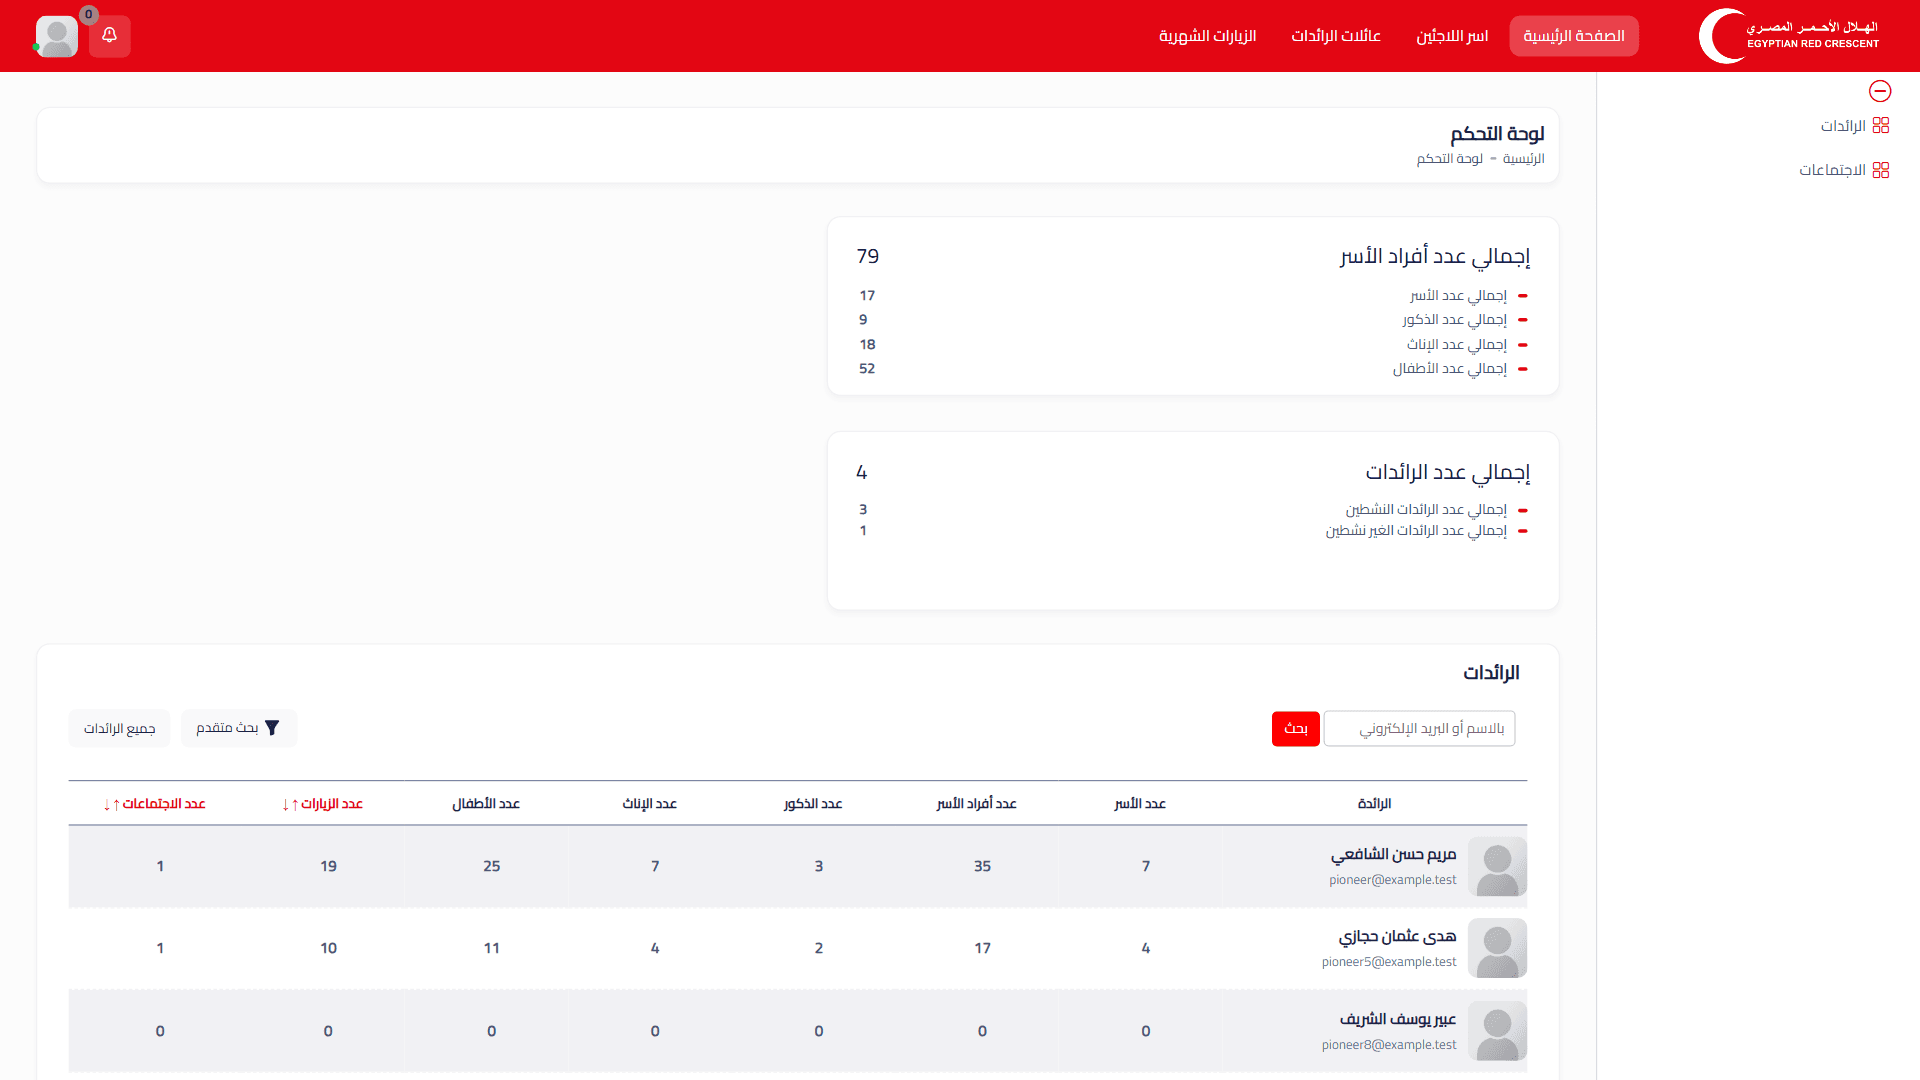Open the اسر اللاجئين menu item
1920x1080 pixels.
pos(1452,36)
